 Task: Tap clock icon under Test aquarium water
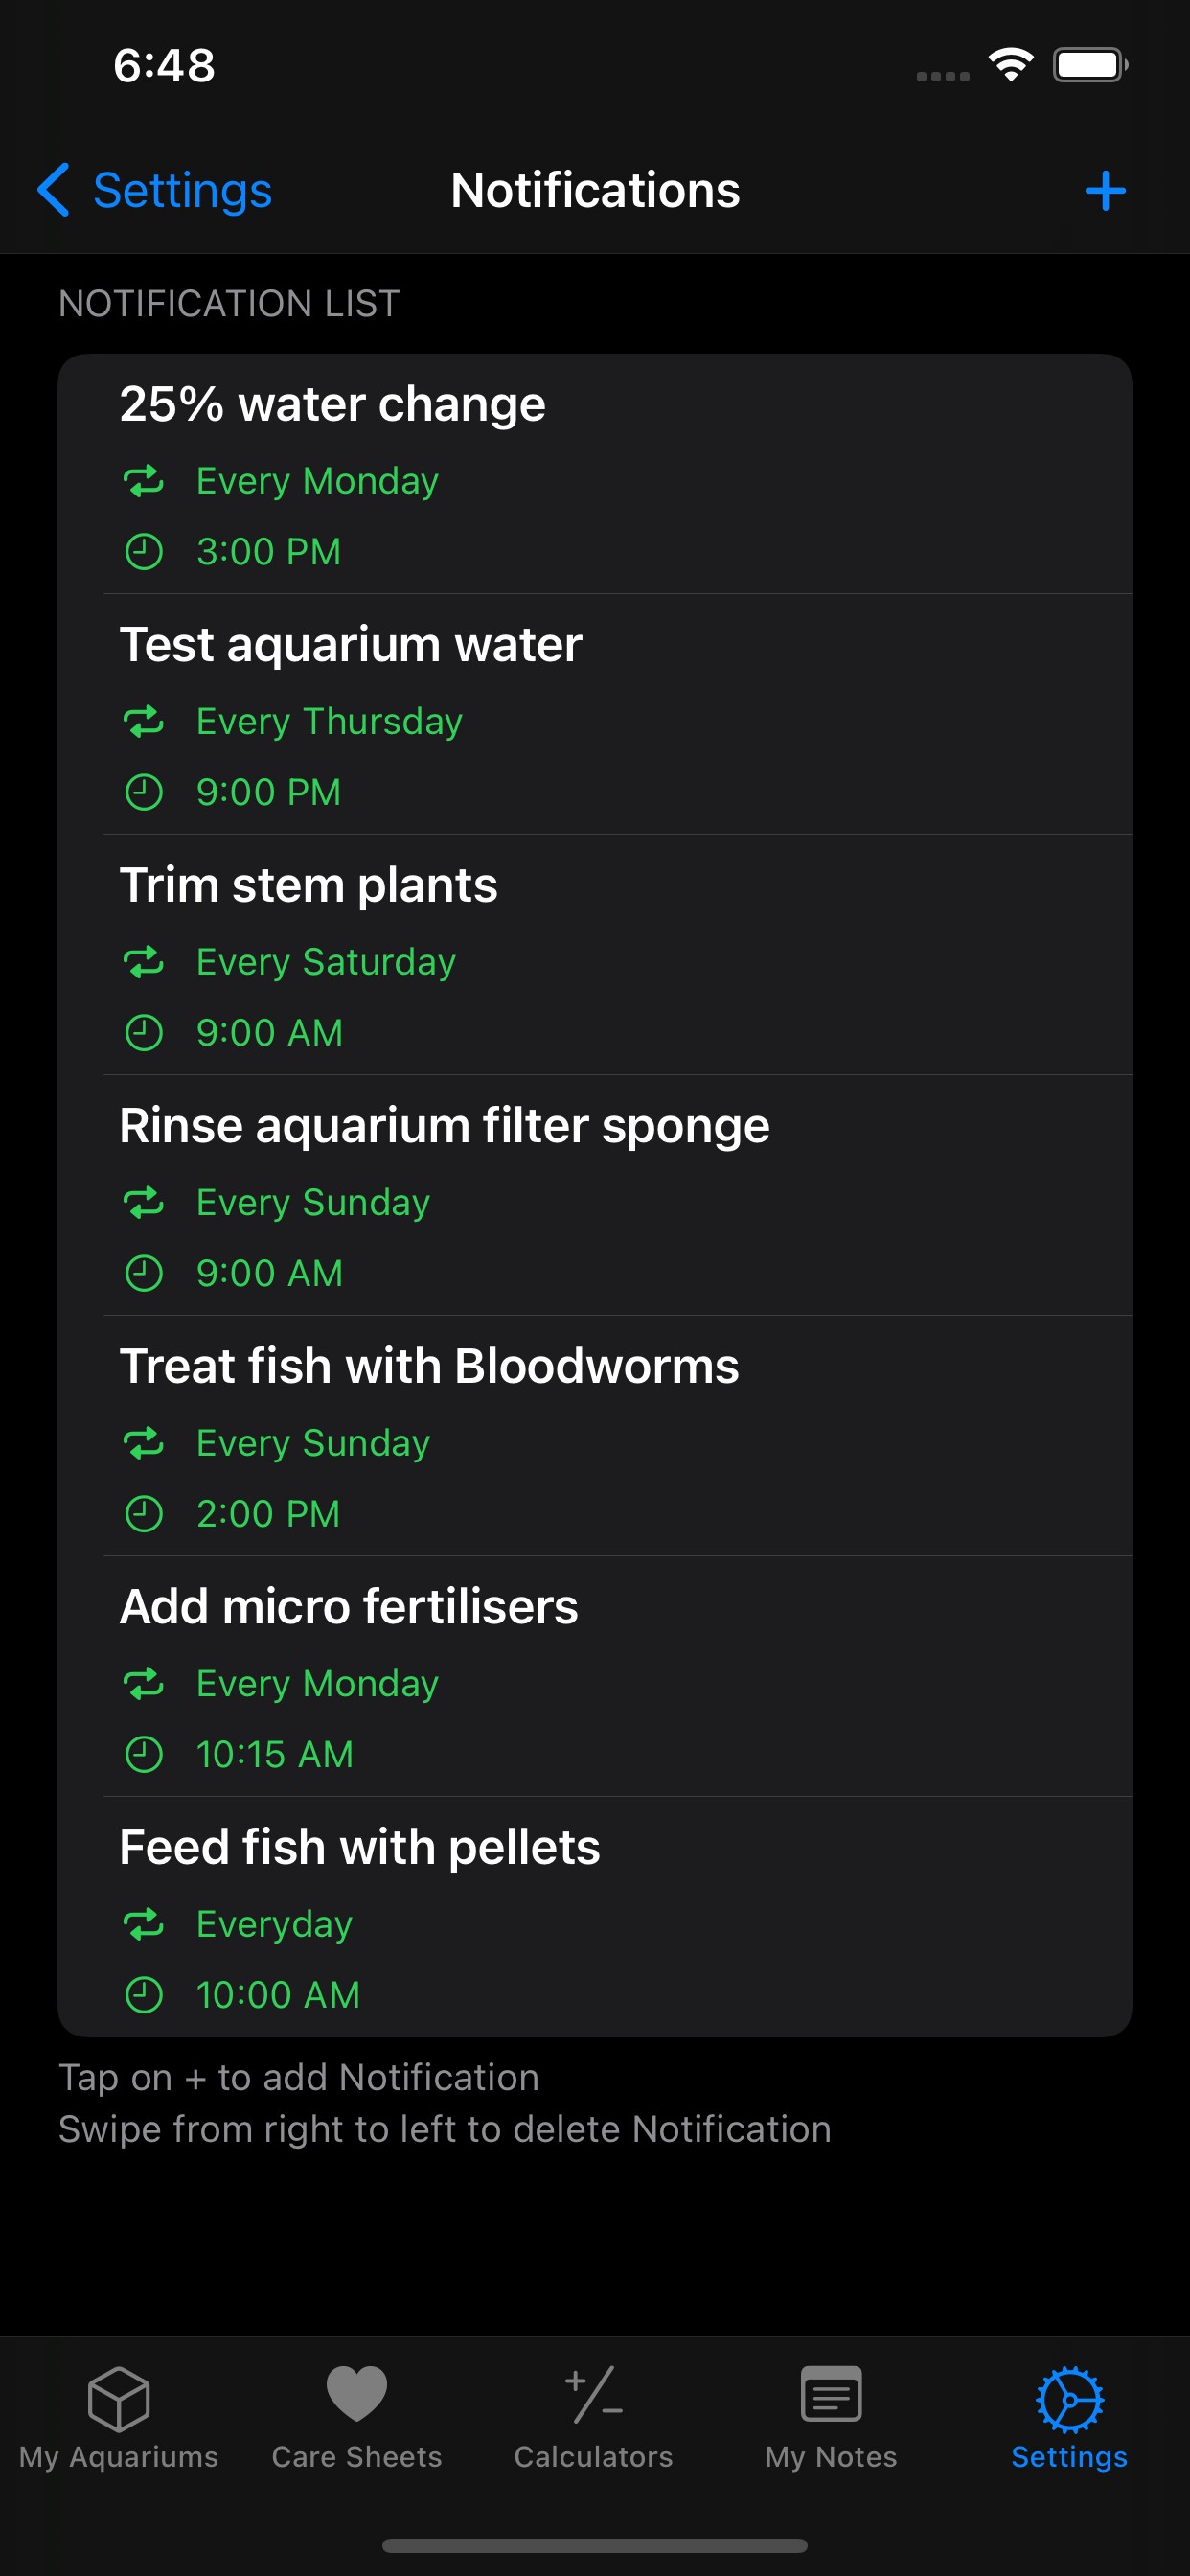pyautogui.click(x=144, y=792)
